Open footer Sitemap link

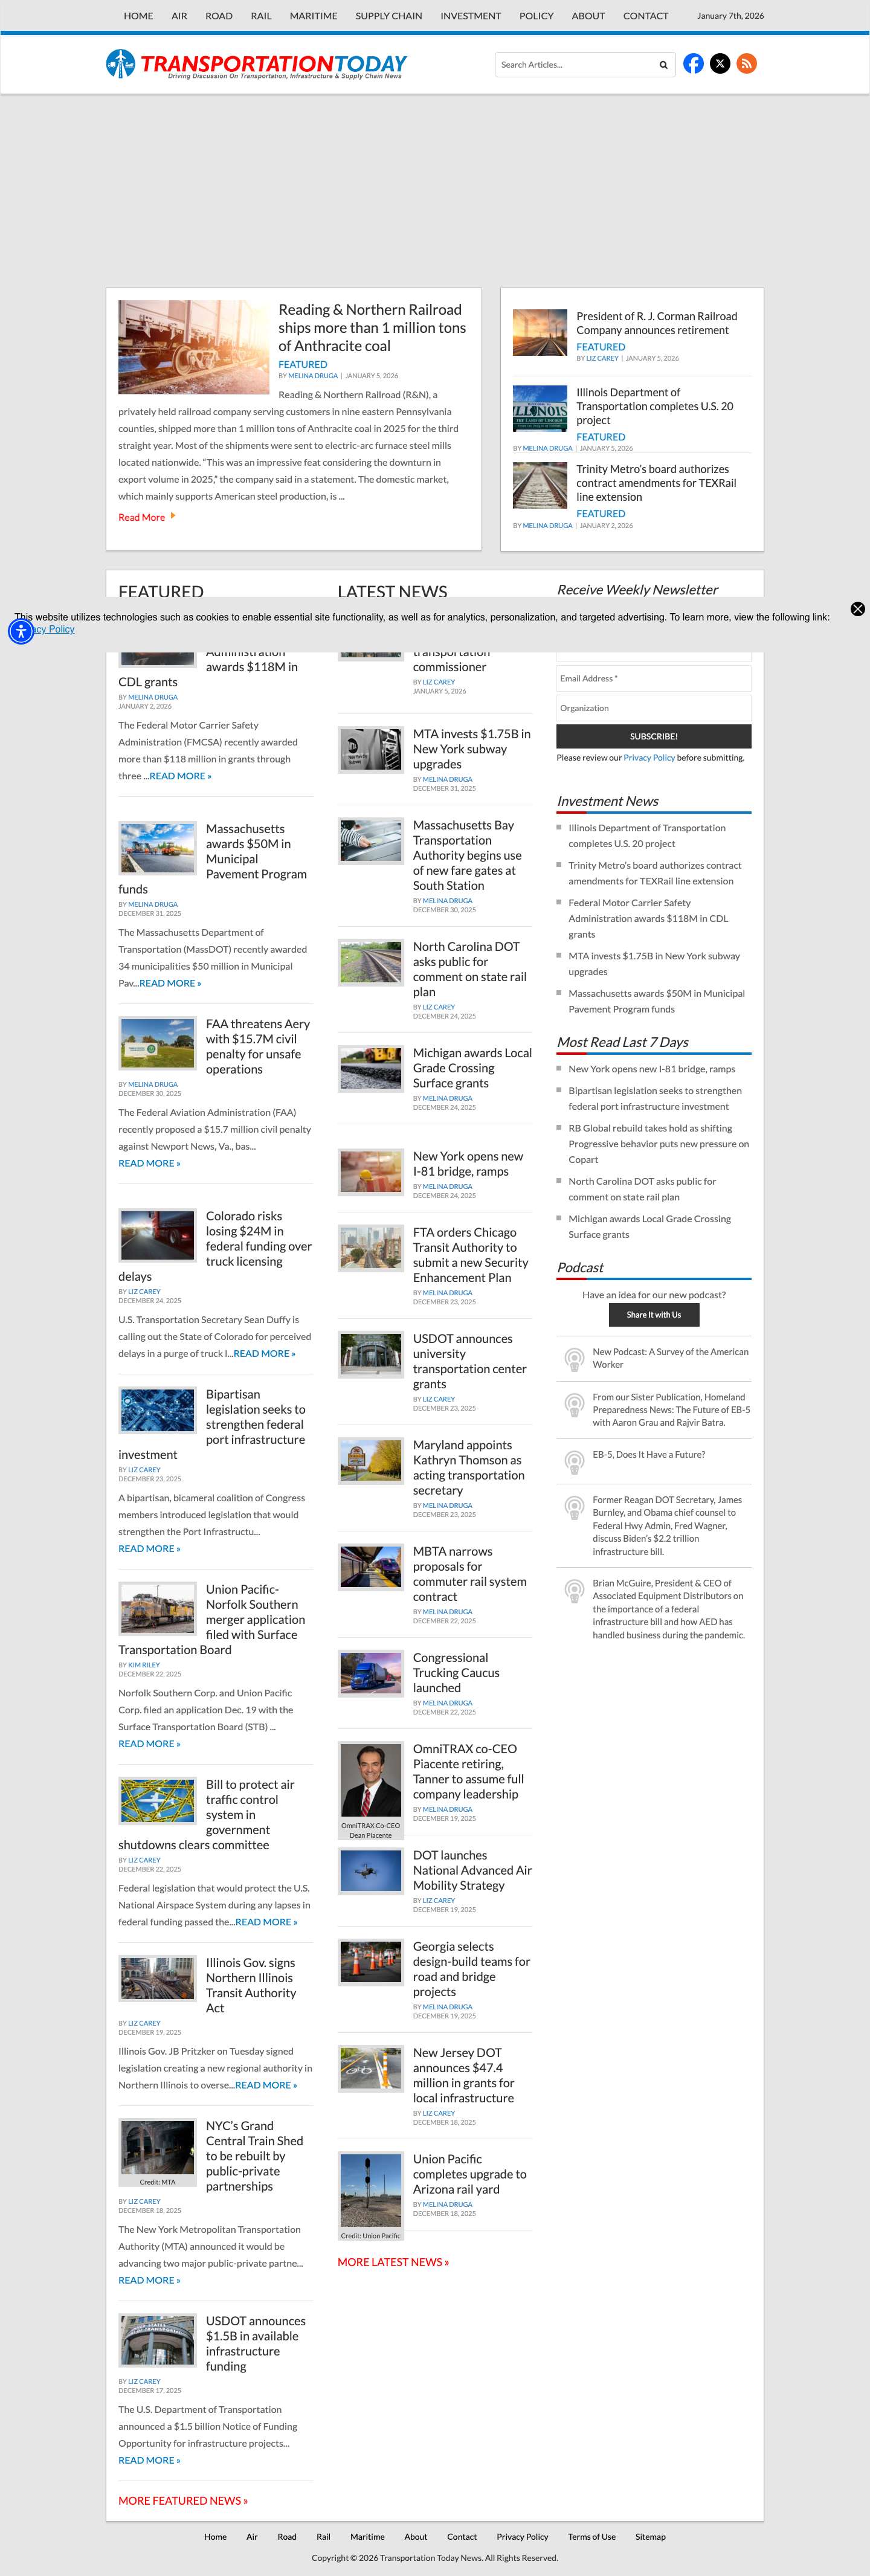650,2536
